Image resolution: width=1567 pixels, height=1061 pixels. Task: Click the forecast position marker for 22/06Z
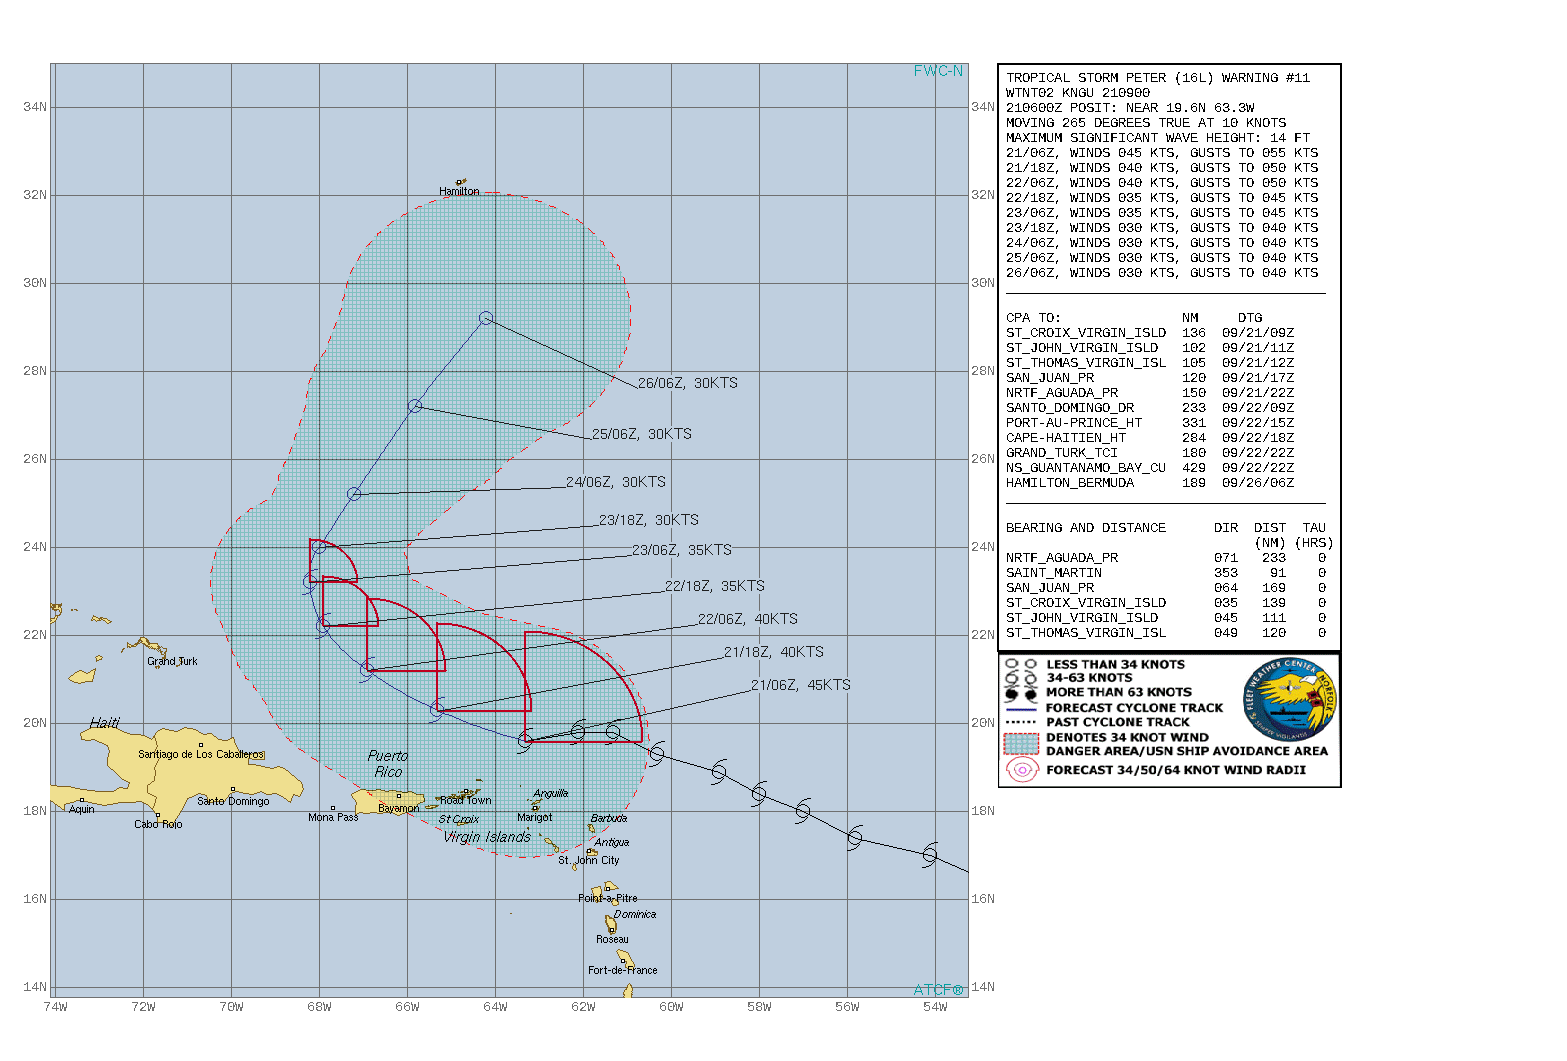pos(367,669)
